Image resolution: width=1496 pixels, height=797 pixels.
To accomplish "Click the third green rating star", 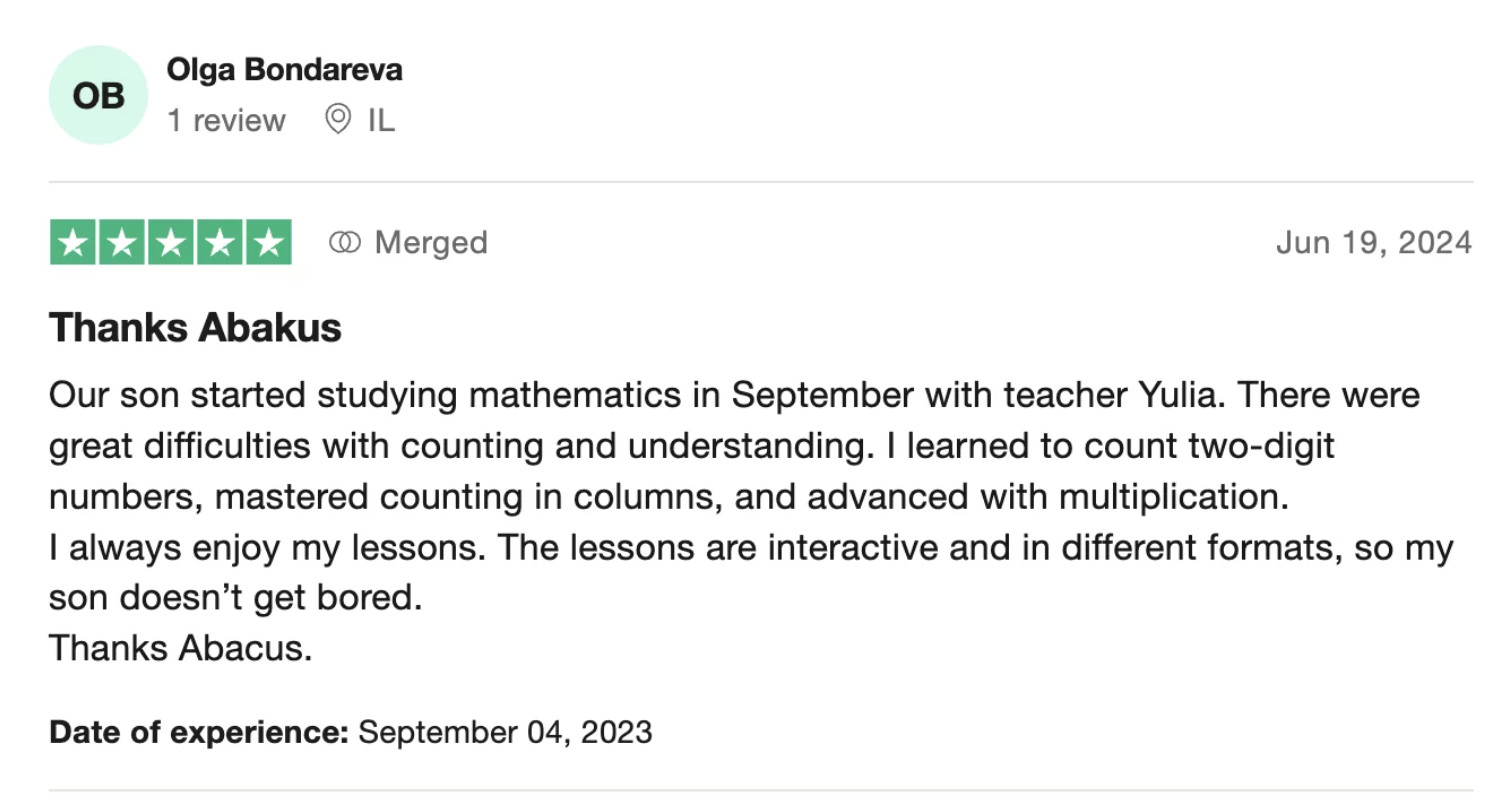I will pos(171,242).
